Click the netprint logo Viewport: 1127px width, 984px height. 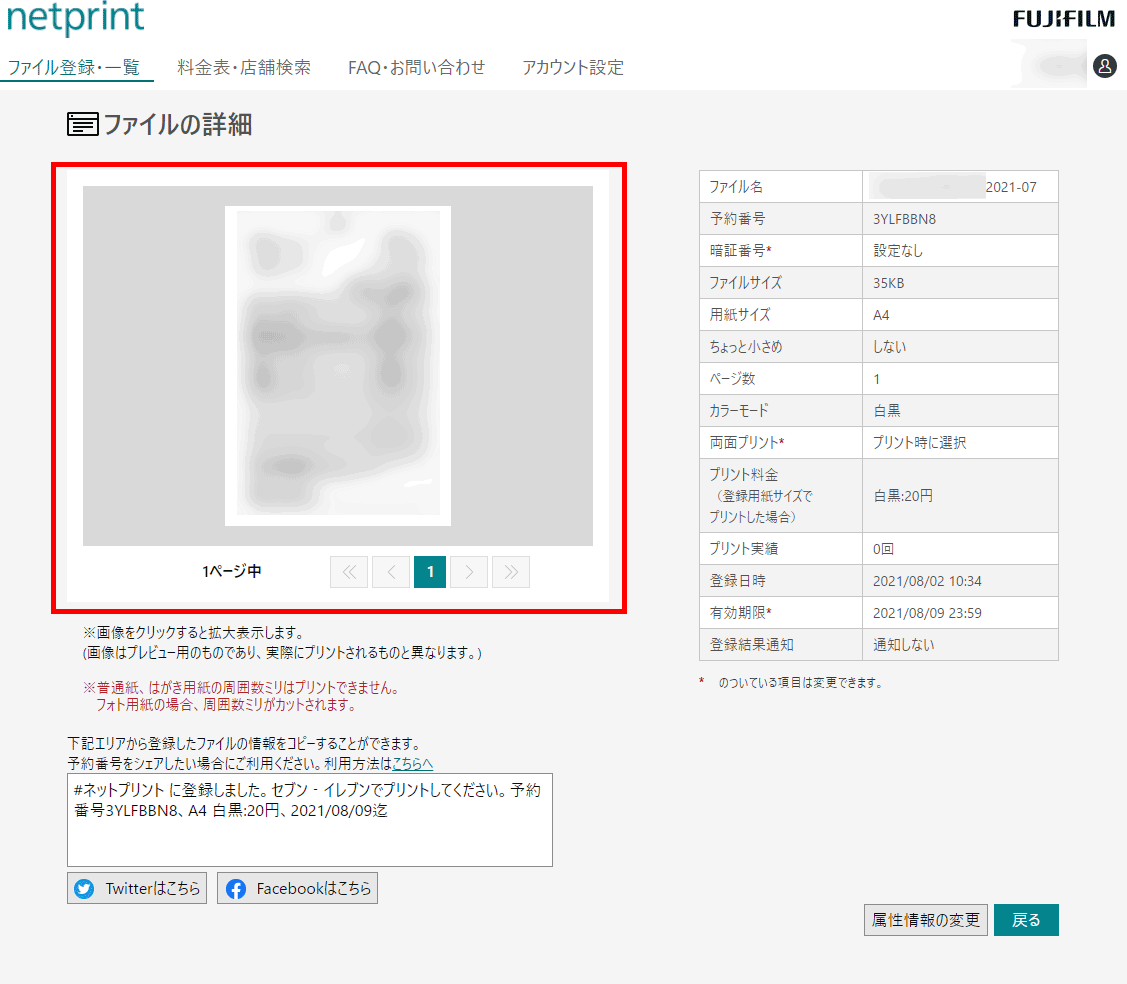pyautogui.click(x=75, y=18)
